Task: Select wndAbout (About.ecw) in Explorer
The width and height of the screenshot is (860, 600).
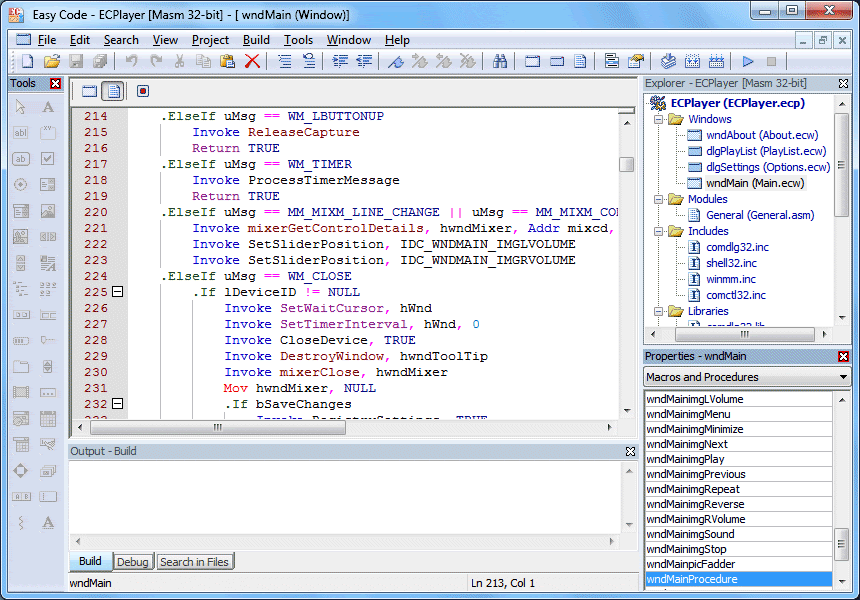Action: tap(762, 135)
